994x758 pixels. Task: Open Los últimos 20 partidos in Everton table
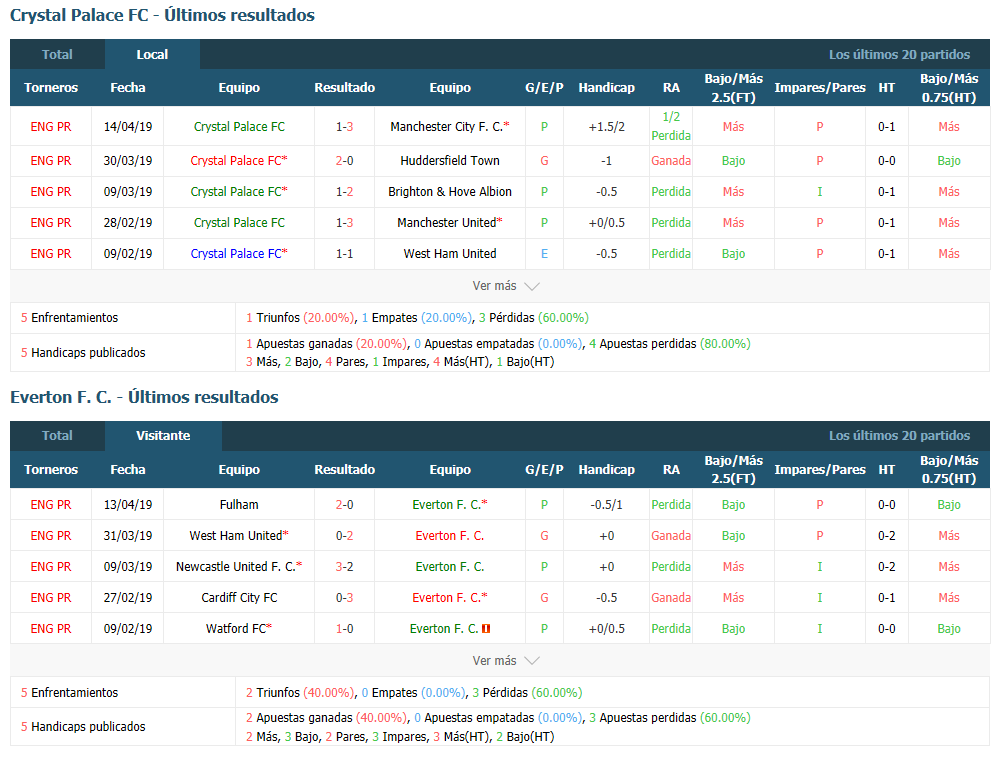click(x=899, y=436)
